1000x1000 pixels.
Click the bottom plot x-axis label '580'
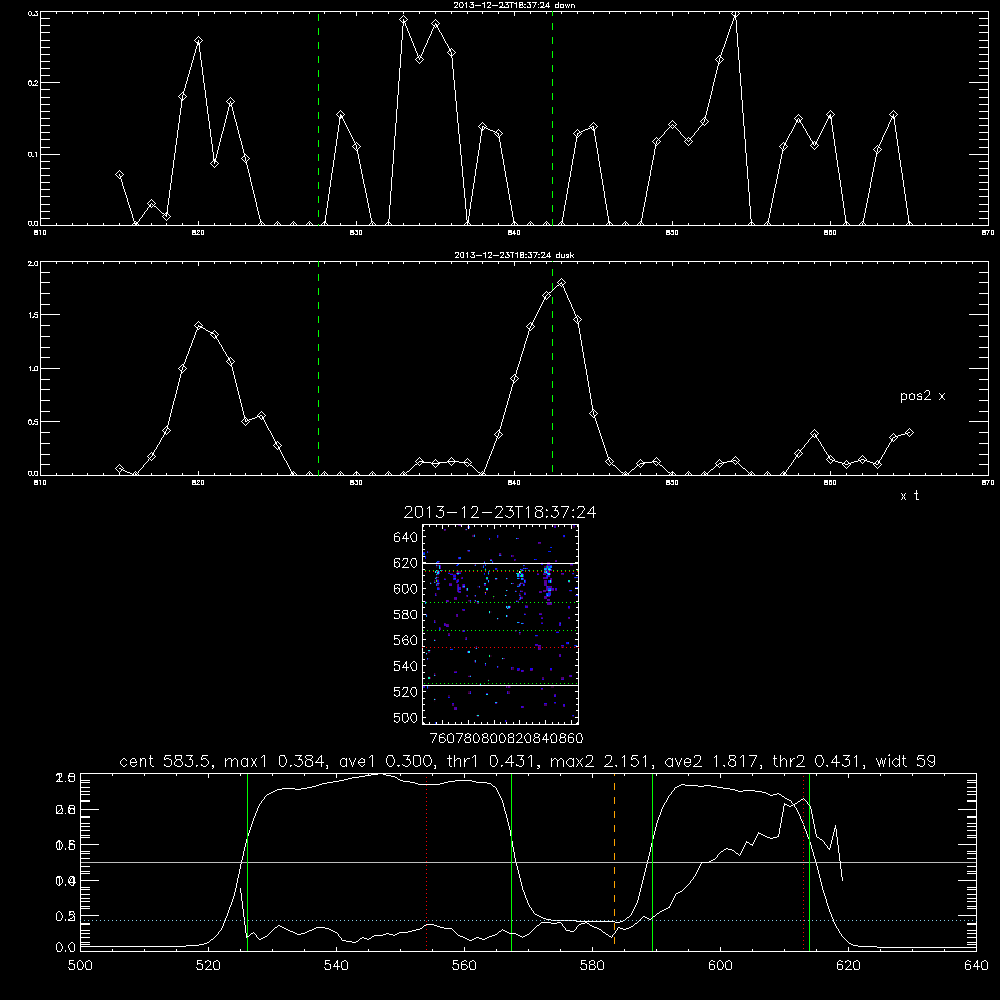[592, 966]
